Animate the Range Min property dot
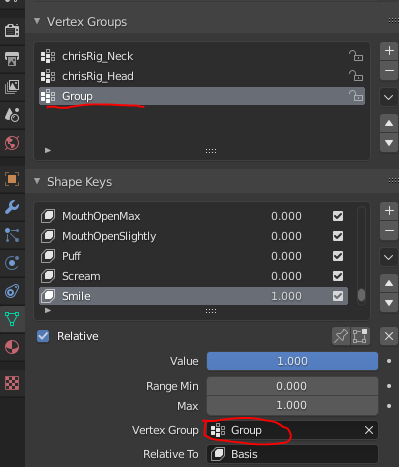 389,386
